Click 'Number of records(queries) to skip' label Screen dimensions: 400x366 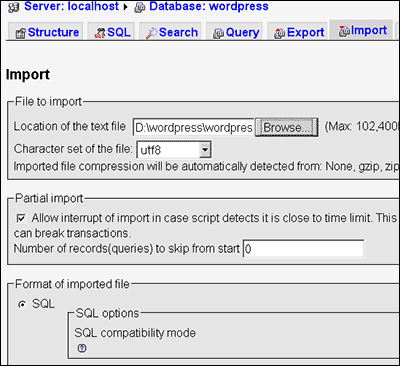[x=126, y=248]
